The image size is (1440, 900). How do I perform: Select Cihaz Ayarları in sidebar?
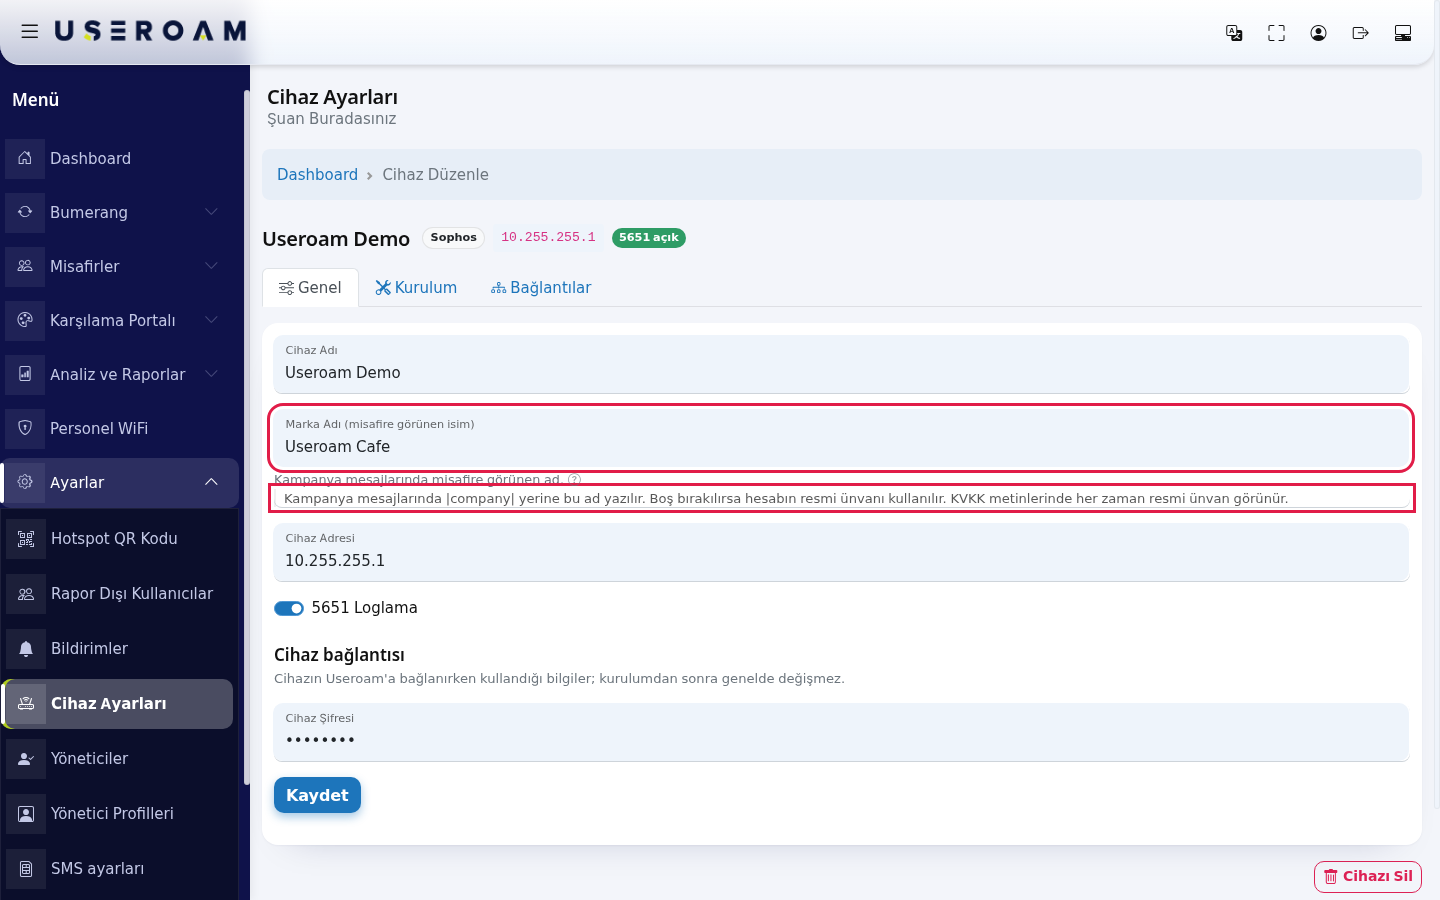pyautogui.click(x=118, y=704)
